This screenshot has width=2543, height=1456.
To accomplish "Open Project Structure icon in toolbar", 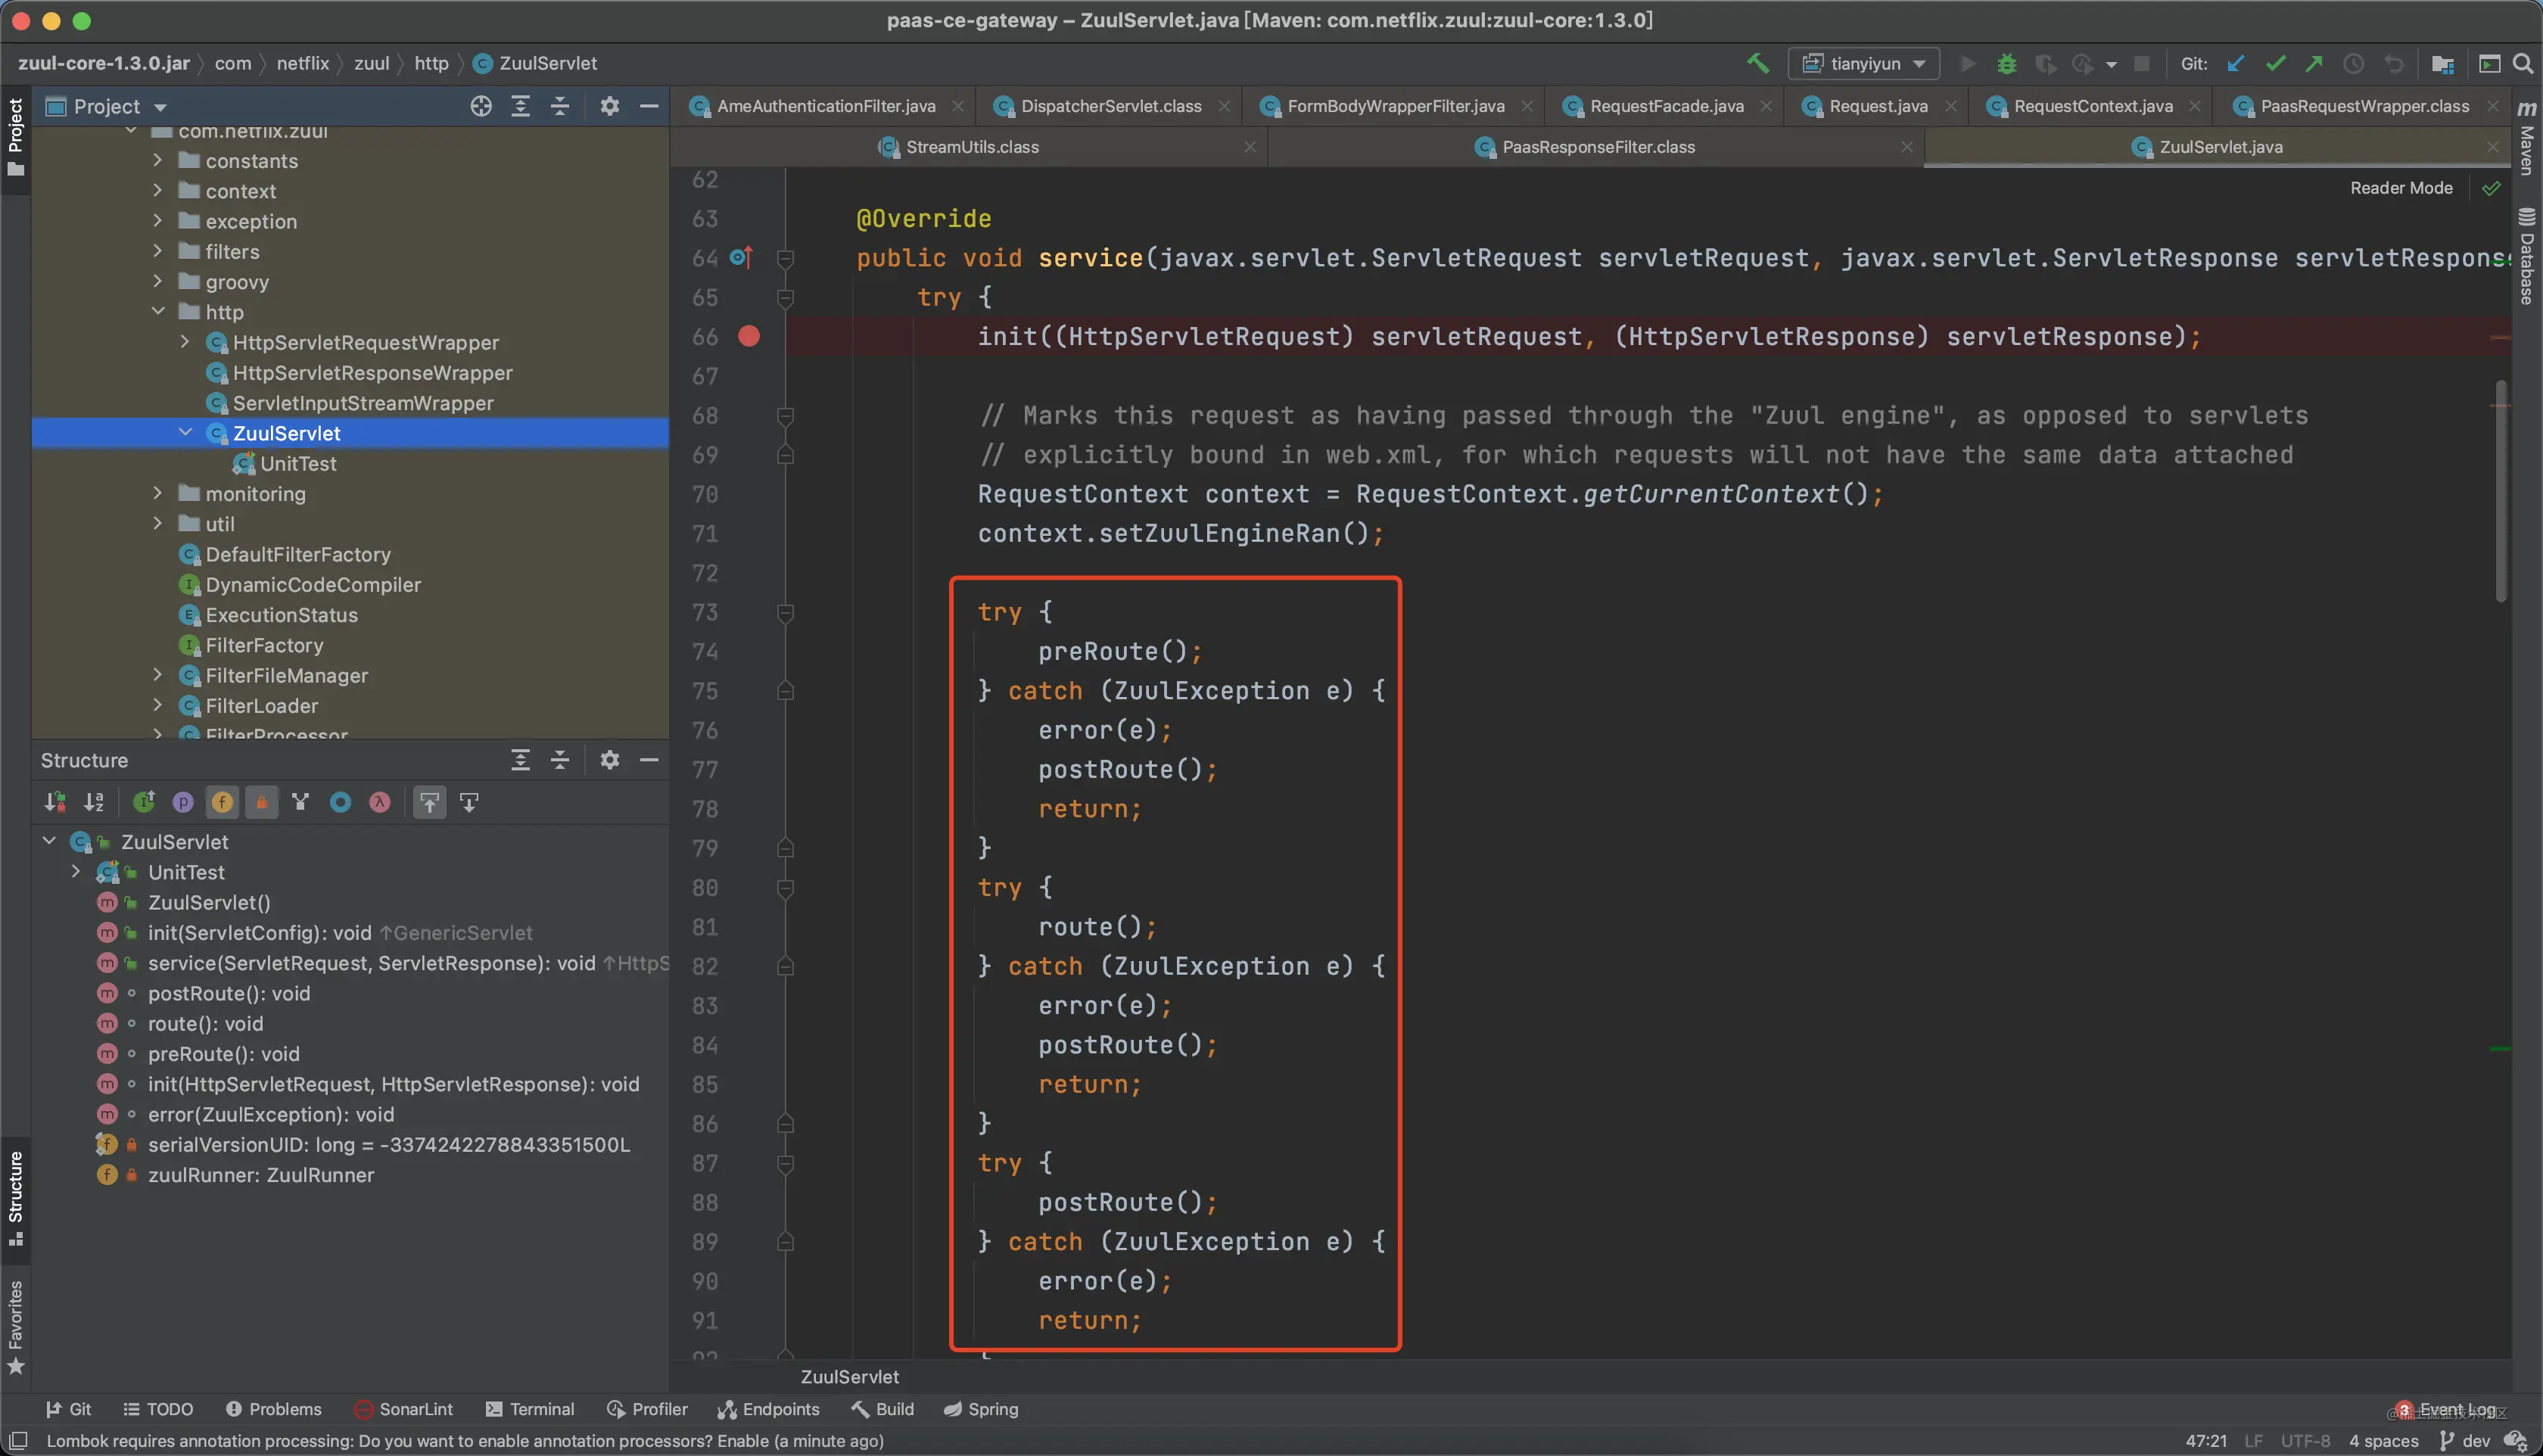I will [x=2442, y=63].
